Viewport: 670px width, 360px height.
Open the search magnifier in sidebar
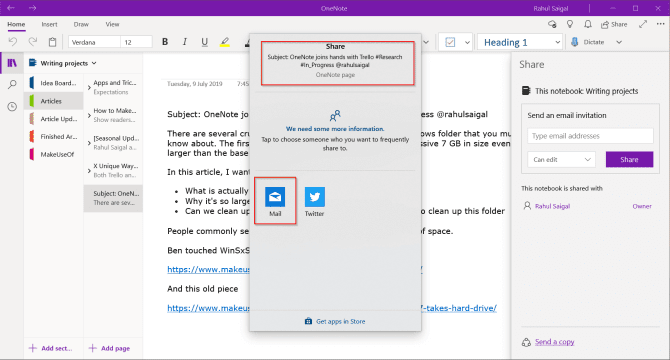[12, 85]
